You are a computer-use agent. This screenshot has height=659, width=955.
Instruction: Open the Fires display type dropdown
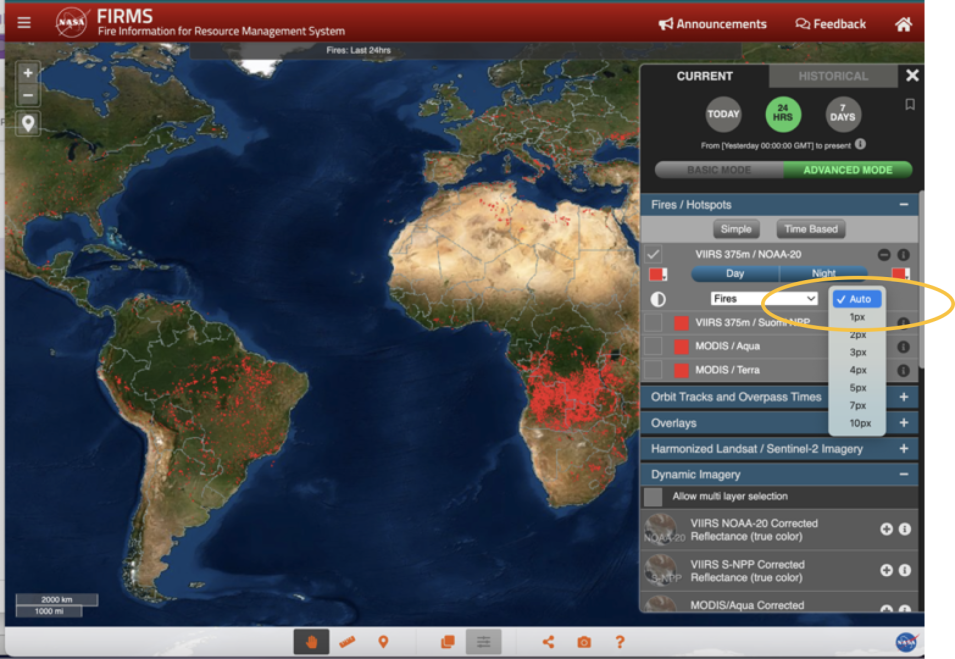(x=764, y=298)
